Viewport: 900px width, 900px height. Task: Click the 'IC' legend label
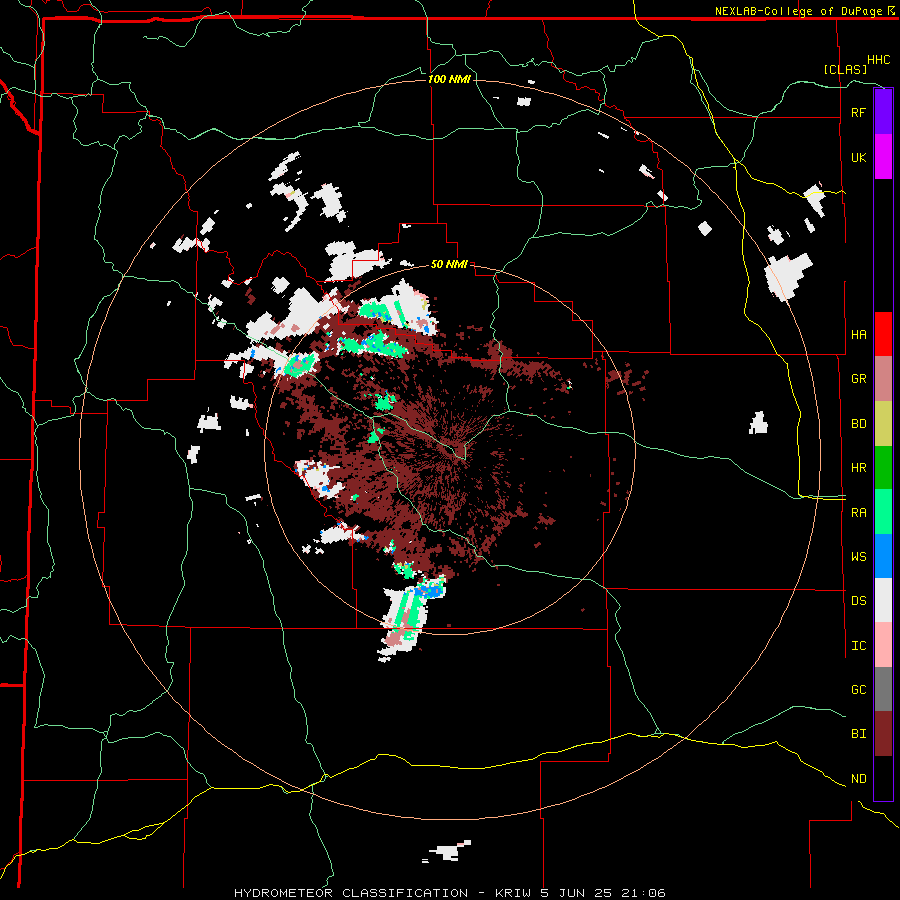point(858,646)
